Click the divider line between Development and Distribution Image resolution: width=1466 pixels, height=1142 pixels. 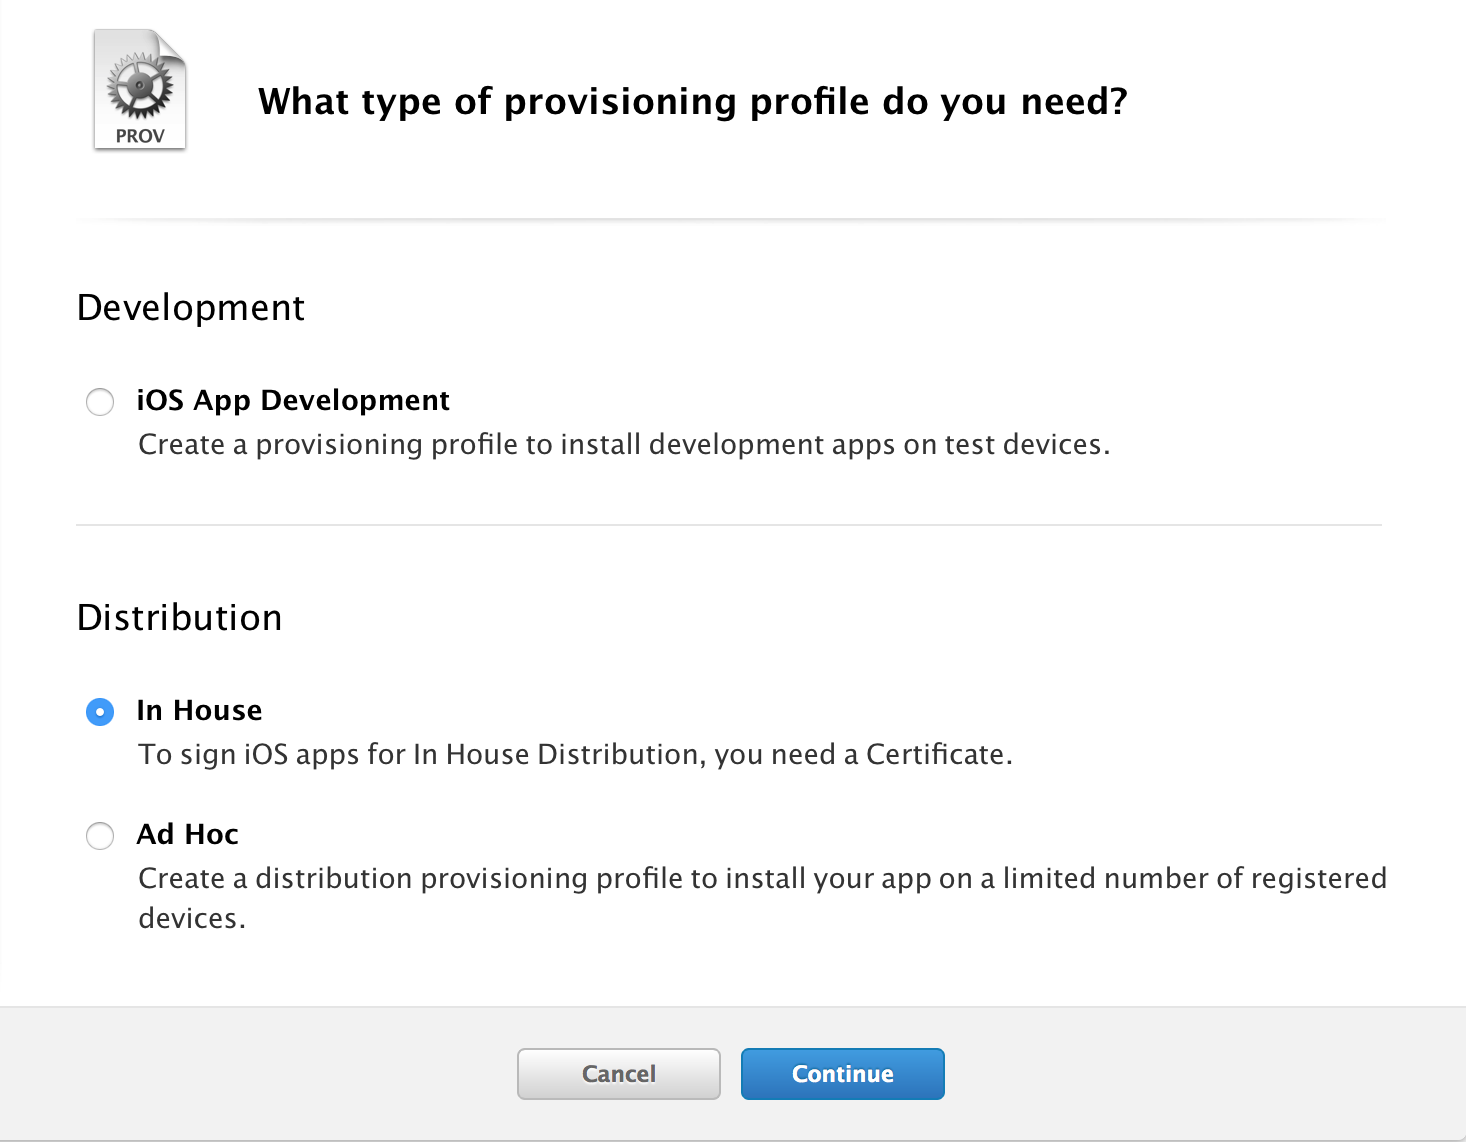click(728, 525)
